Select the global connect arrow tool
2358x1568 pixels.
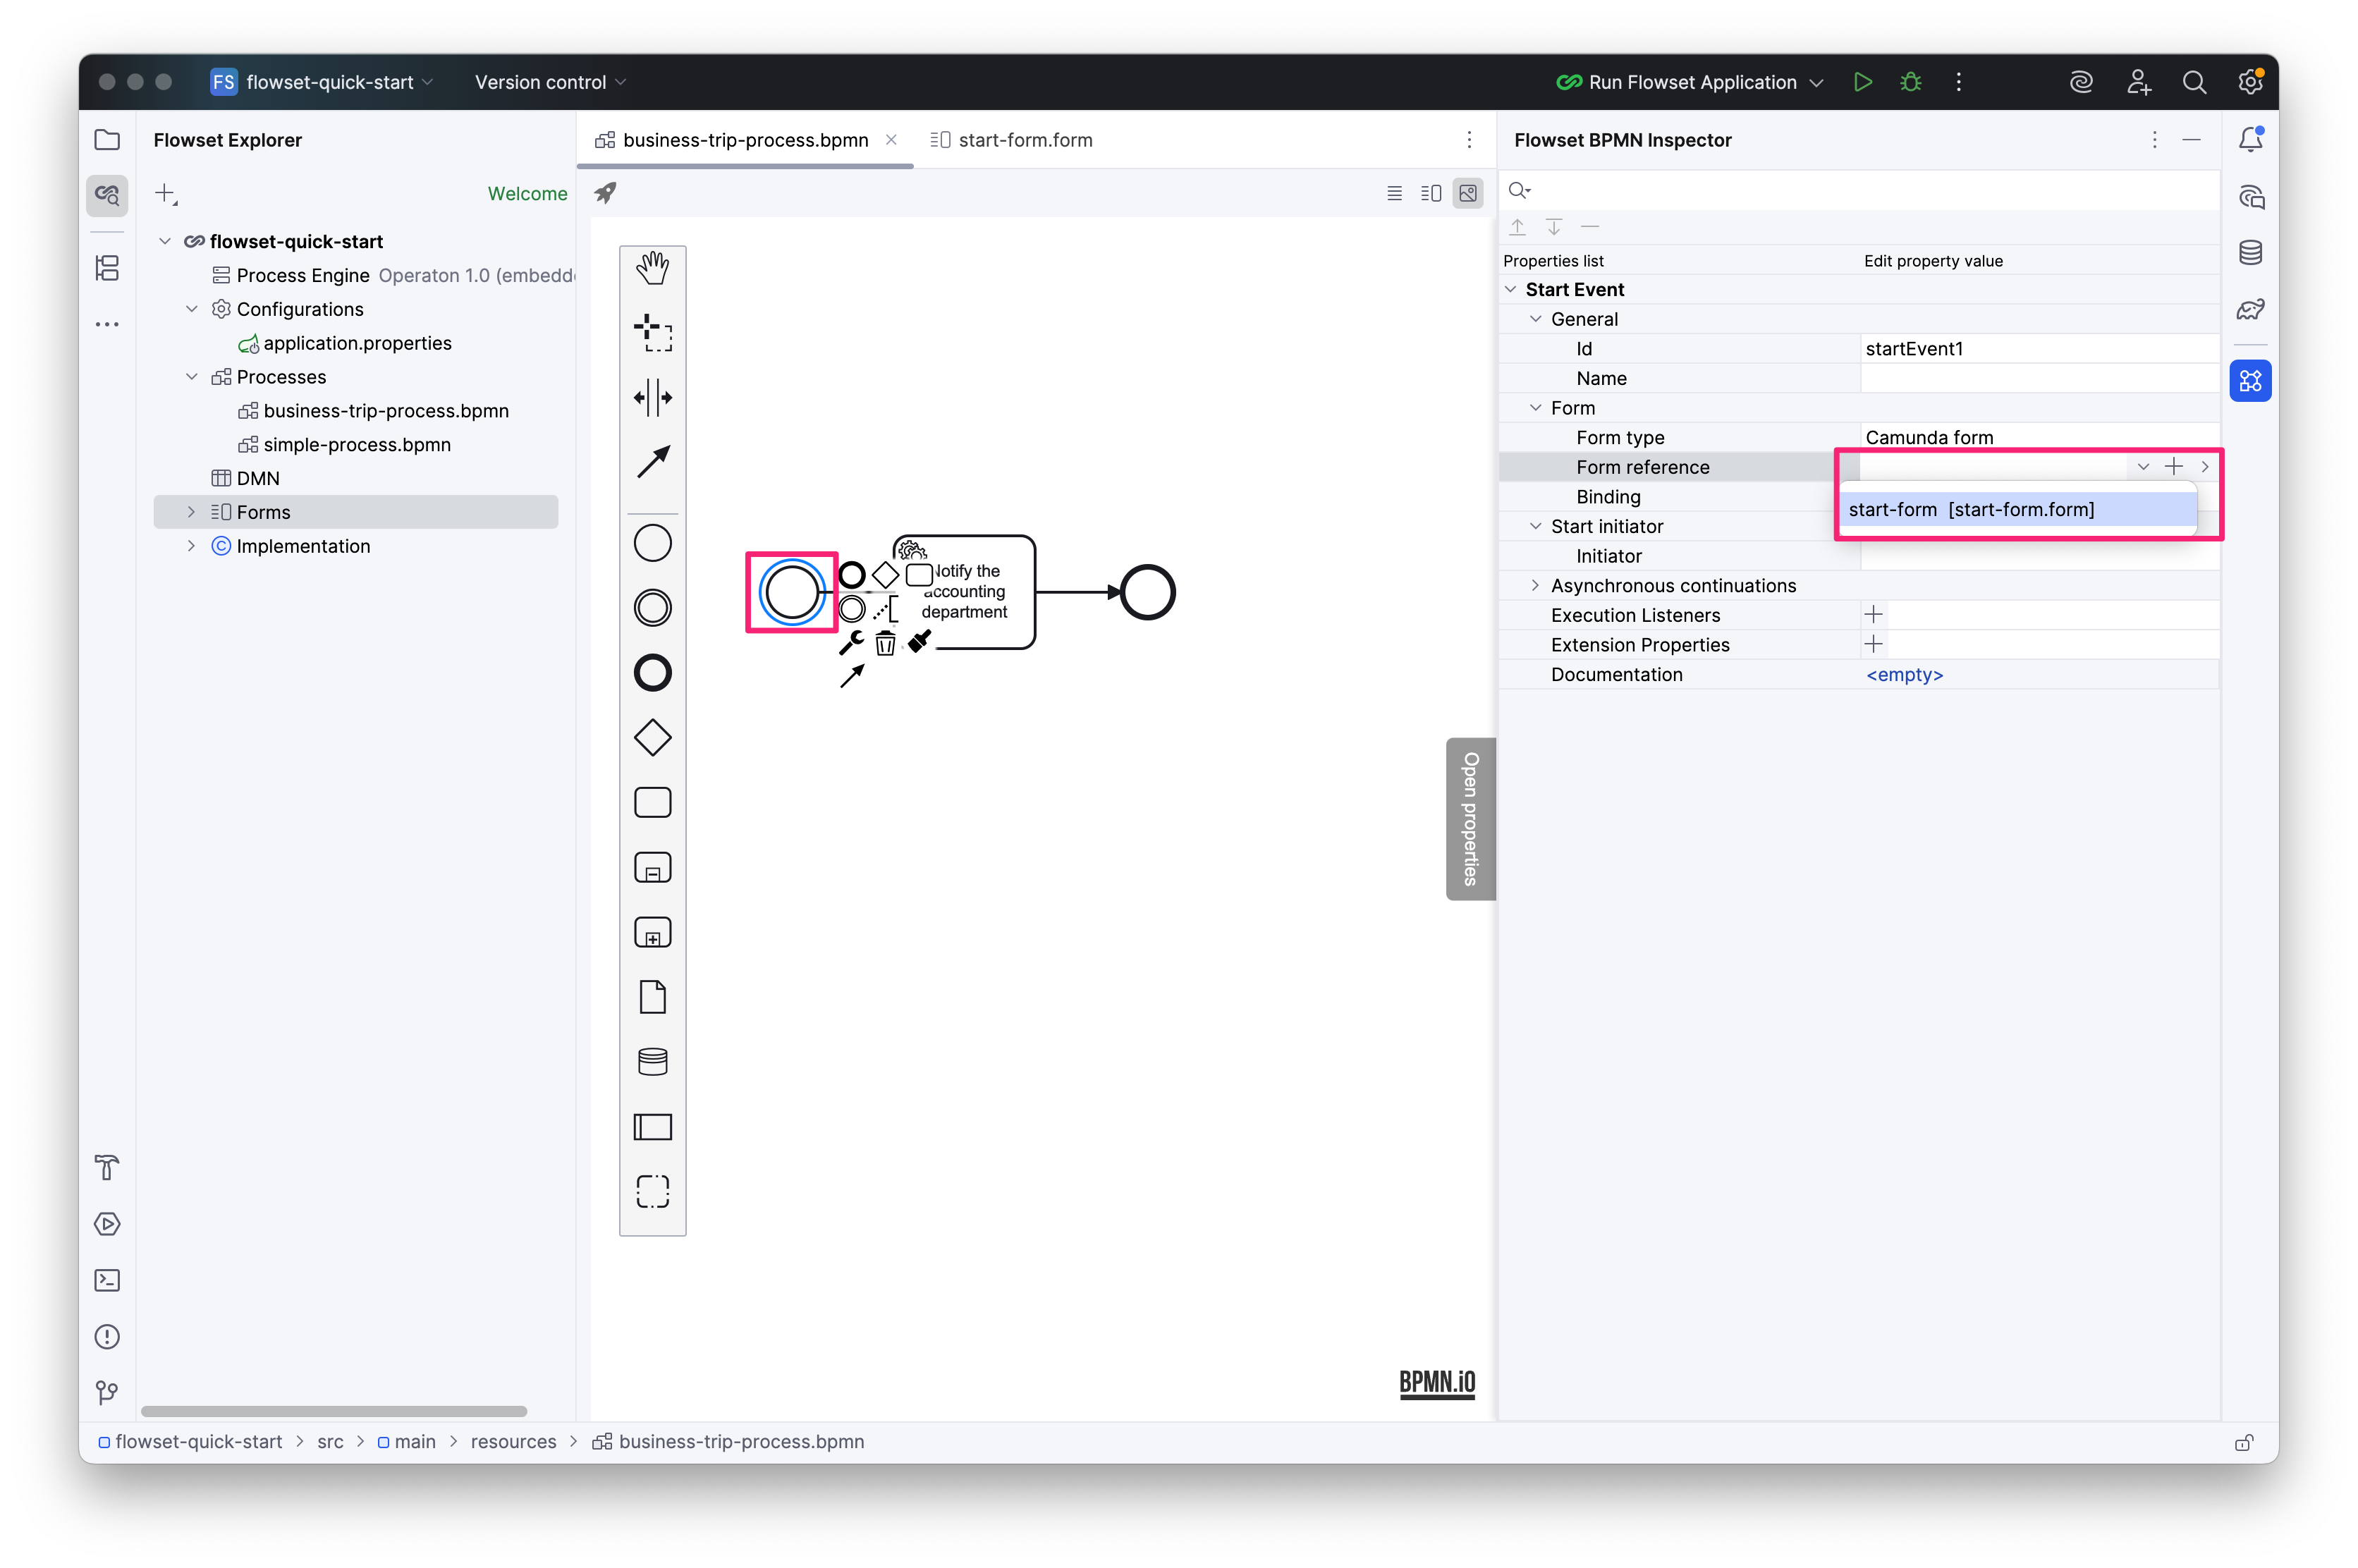(652, 462)
